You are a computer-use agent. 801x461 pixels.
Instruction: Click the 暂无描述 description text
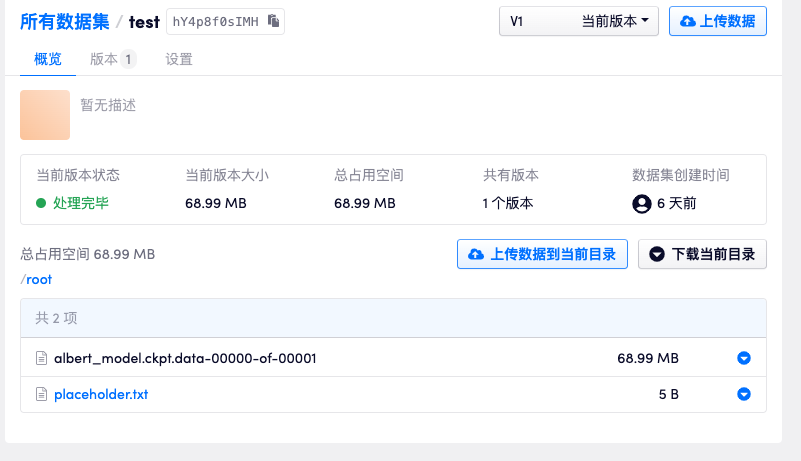[108, 105]
